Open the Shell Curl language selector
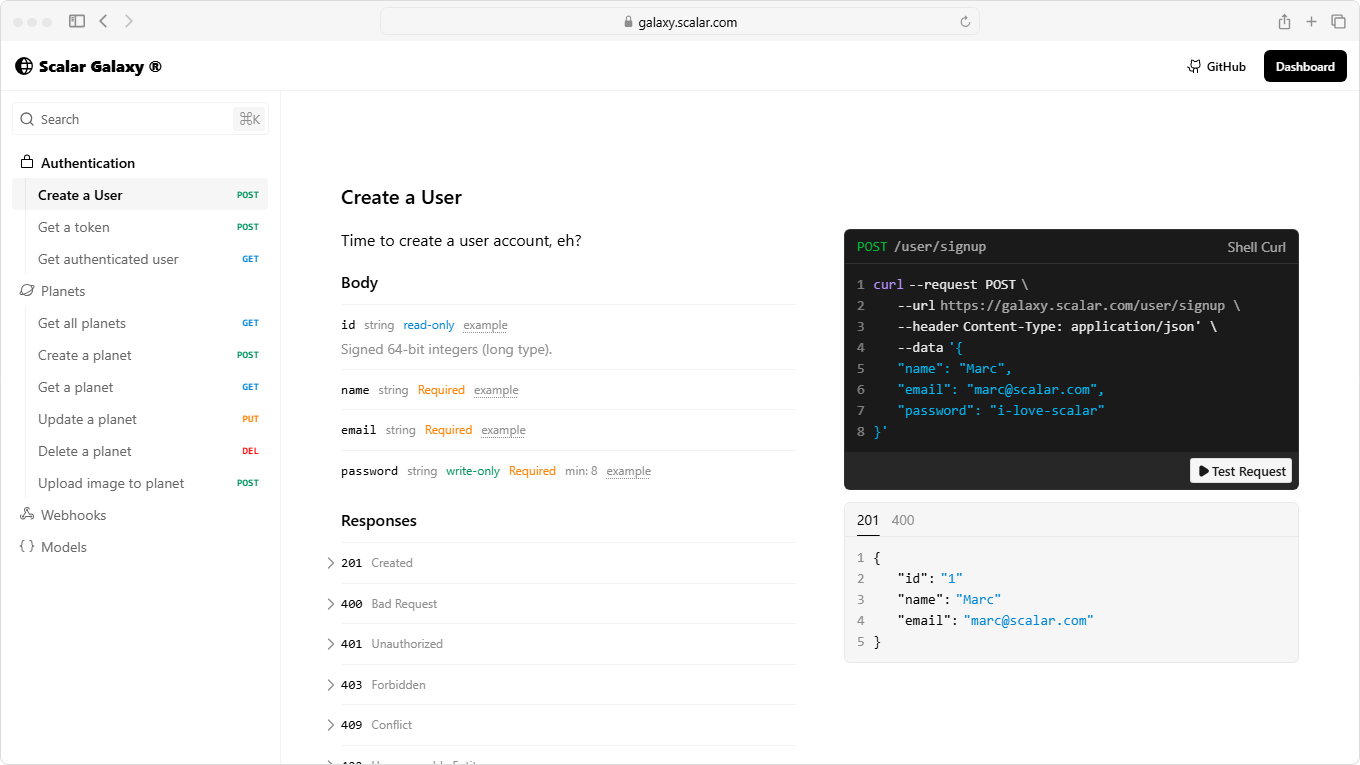 [x=1256, y=247]
